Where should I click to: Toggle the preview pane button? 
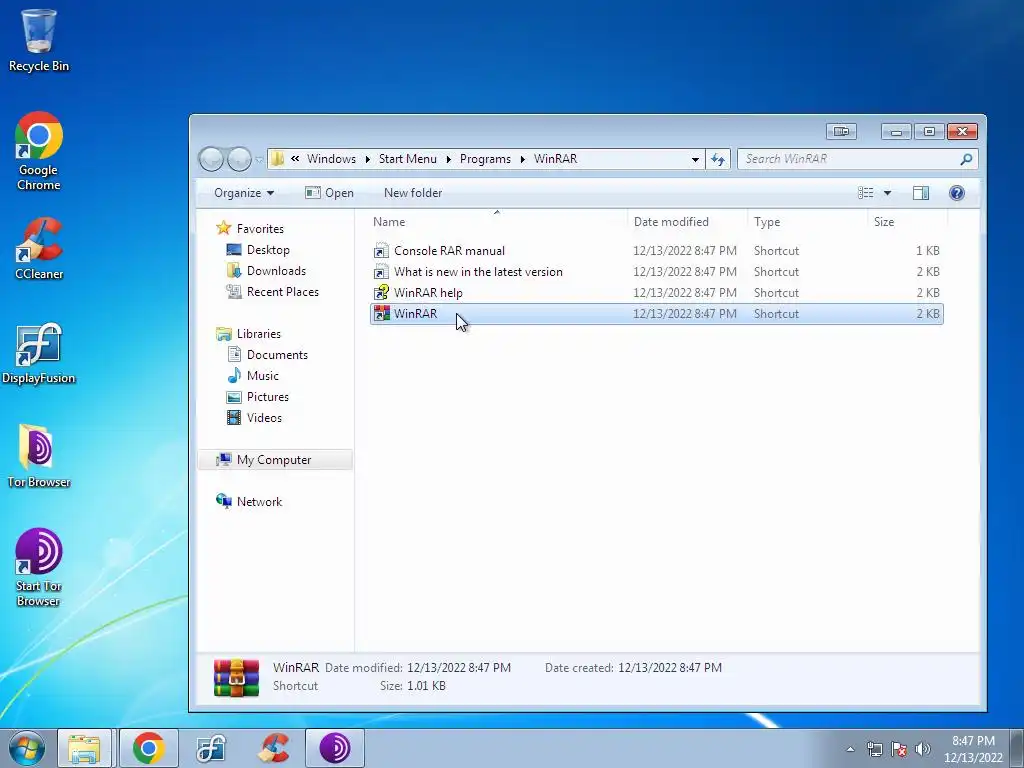point(921,193)
